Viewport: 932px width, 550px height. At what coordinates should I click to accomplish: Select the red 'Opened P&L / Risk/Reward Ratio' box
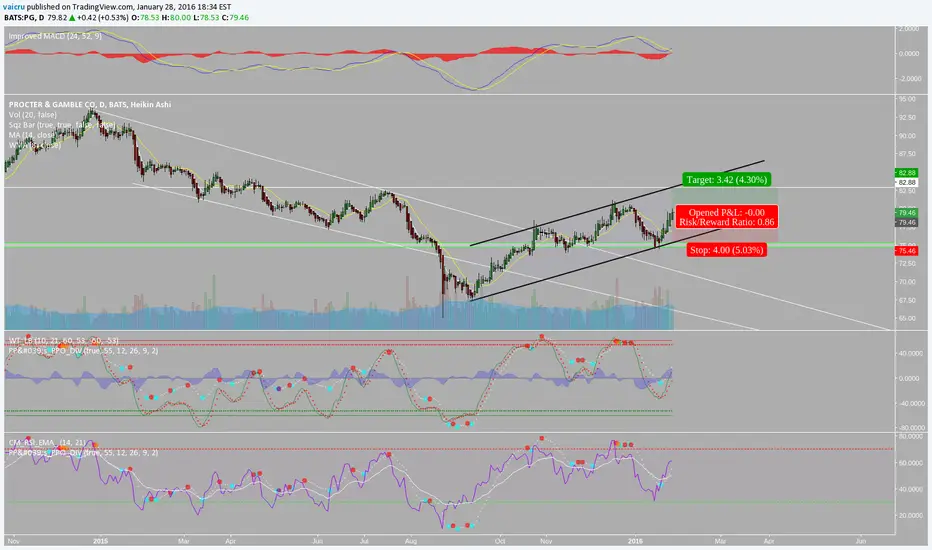coord(726,217)
